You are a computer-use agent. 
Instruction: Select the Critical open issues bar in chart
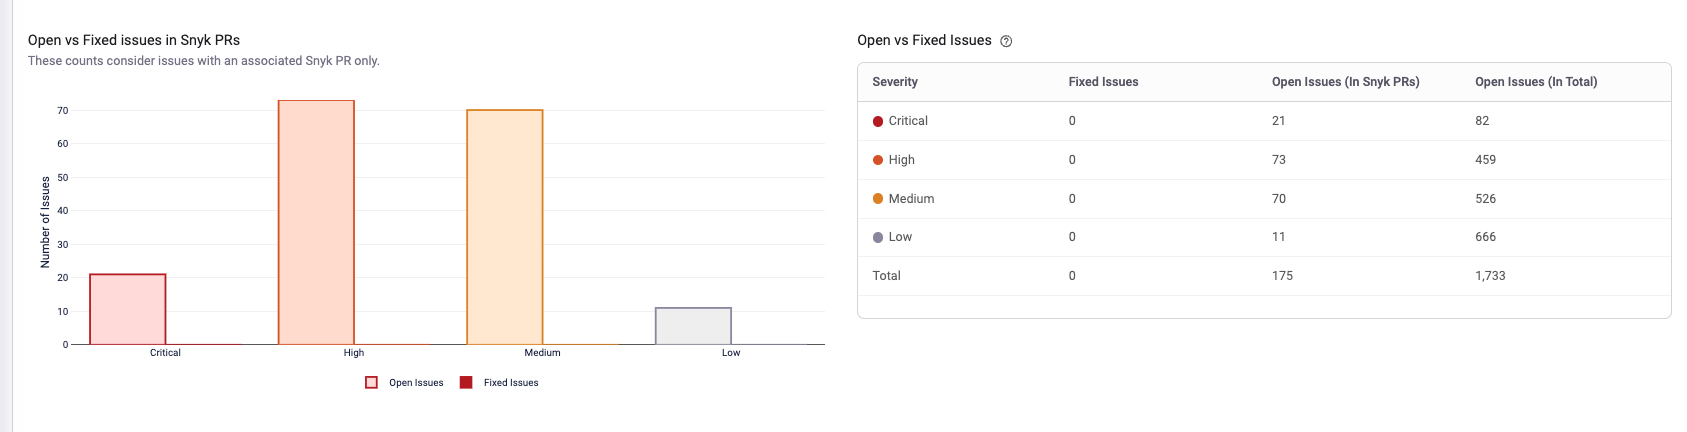(x=128, y=309)
